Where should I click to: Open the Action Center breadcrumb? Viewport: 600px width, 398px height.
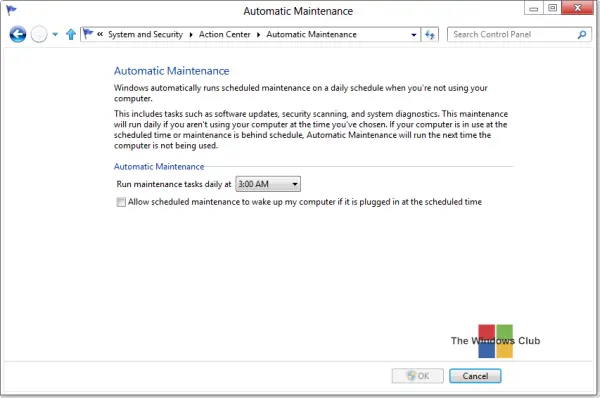225,34
